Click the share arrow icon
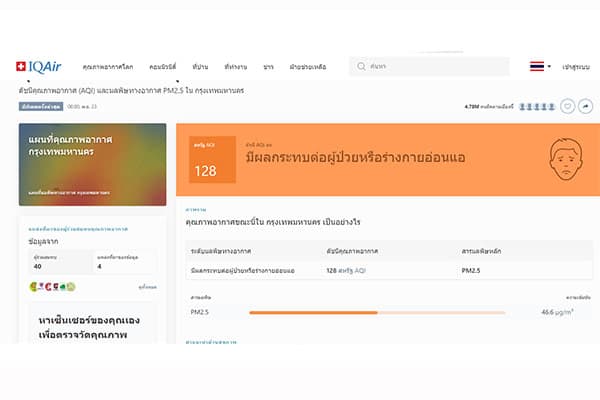The height and width of the screenshot is (400, 600). pyautogui.click(x=585, y=105)
